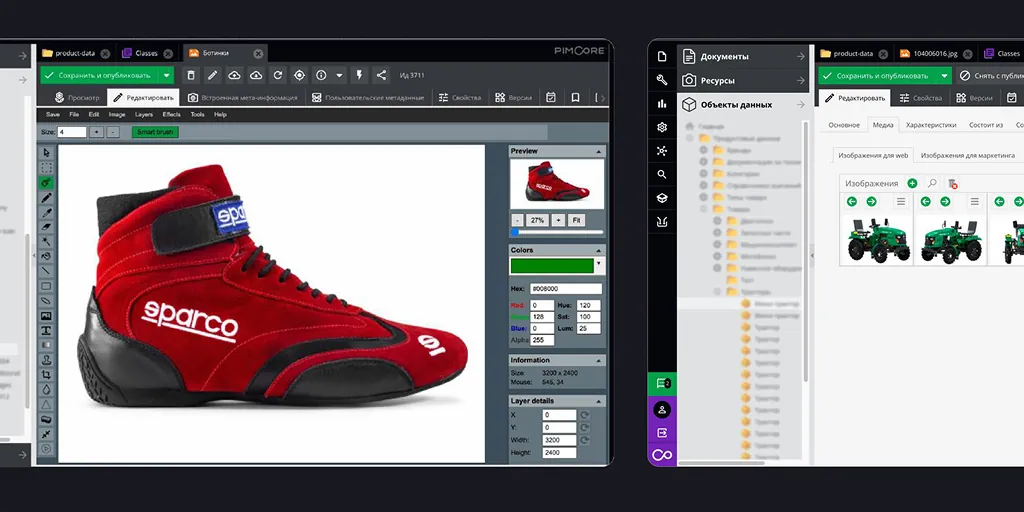Expand the Документы panel arrow
1024x512 pixels.
[x=801, y=57]
